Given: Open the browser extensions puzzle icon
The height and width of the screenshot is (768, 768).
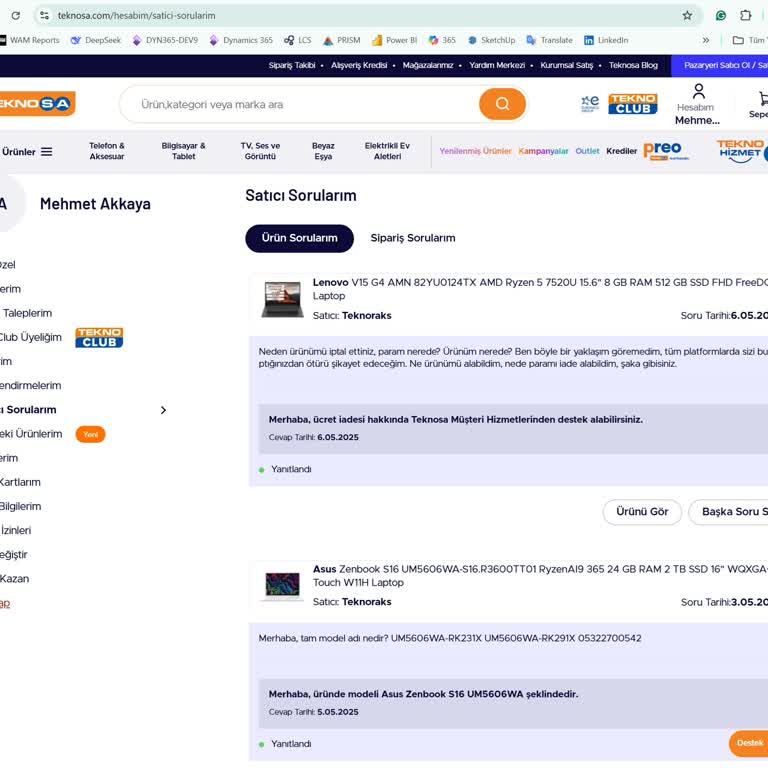Looking at the screenshot, I should coord(746,15).
